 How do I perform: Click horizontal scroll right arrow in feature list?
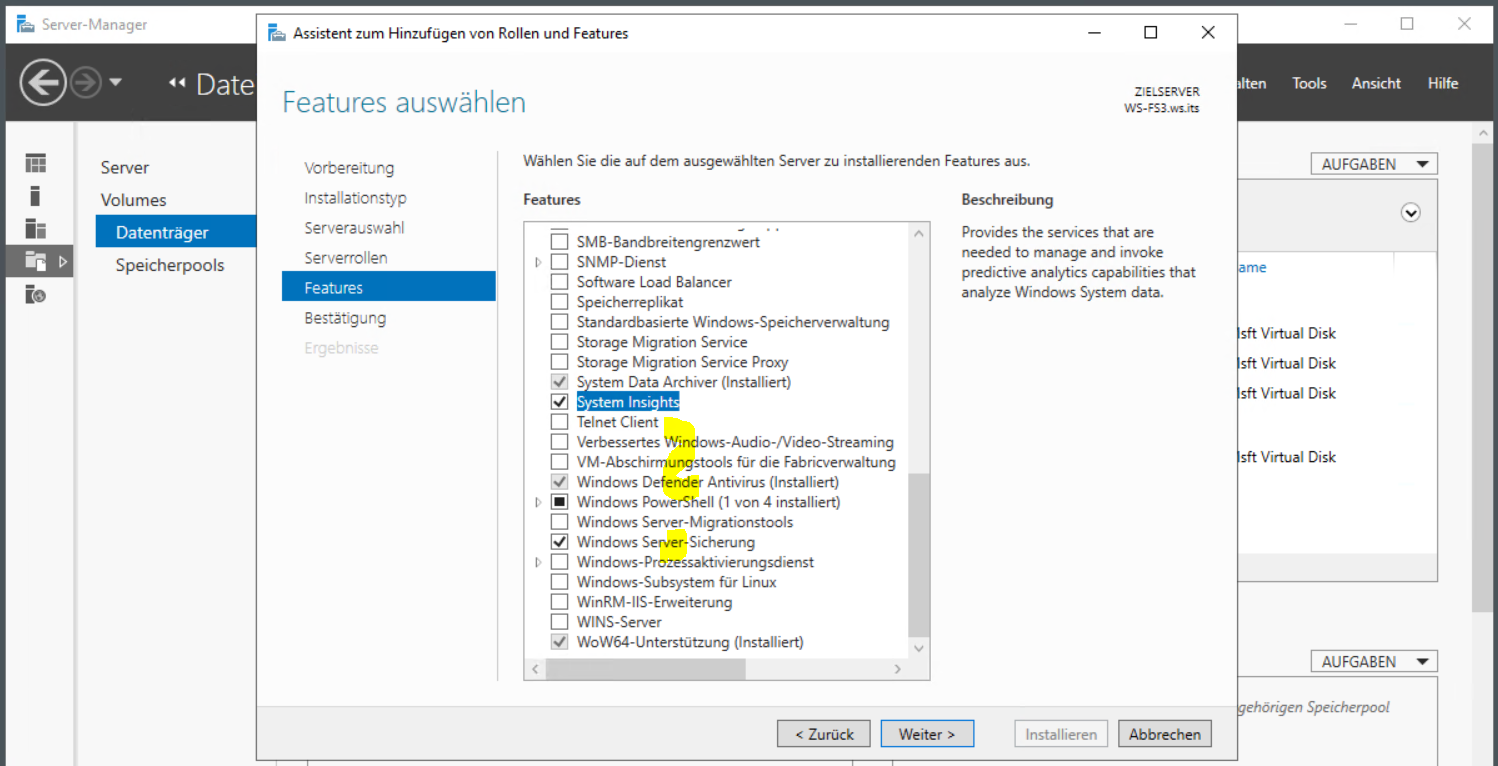(897, 669)
